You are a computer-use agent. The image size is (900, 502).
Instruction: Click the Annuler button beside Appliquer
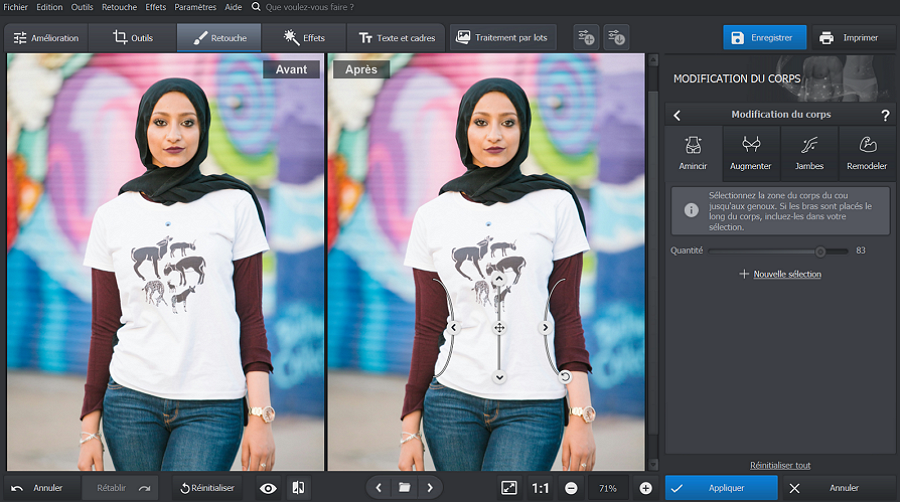(x=837, y=488)
